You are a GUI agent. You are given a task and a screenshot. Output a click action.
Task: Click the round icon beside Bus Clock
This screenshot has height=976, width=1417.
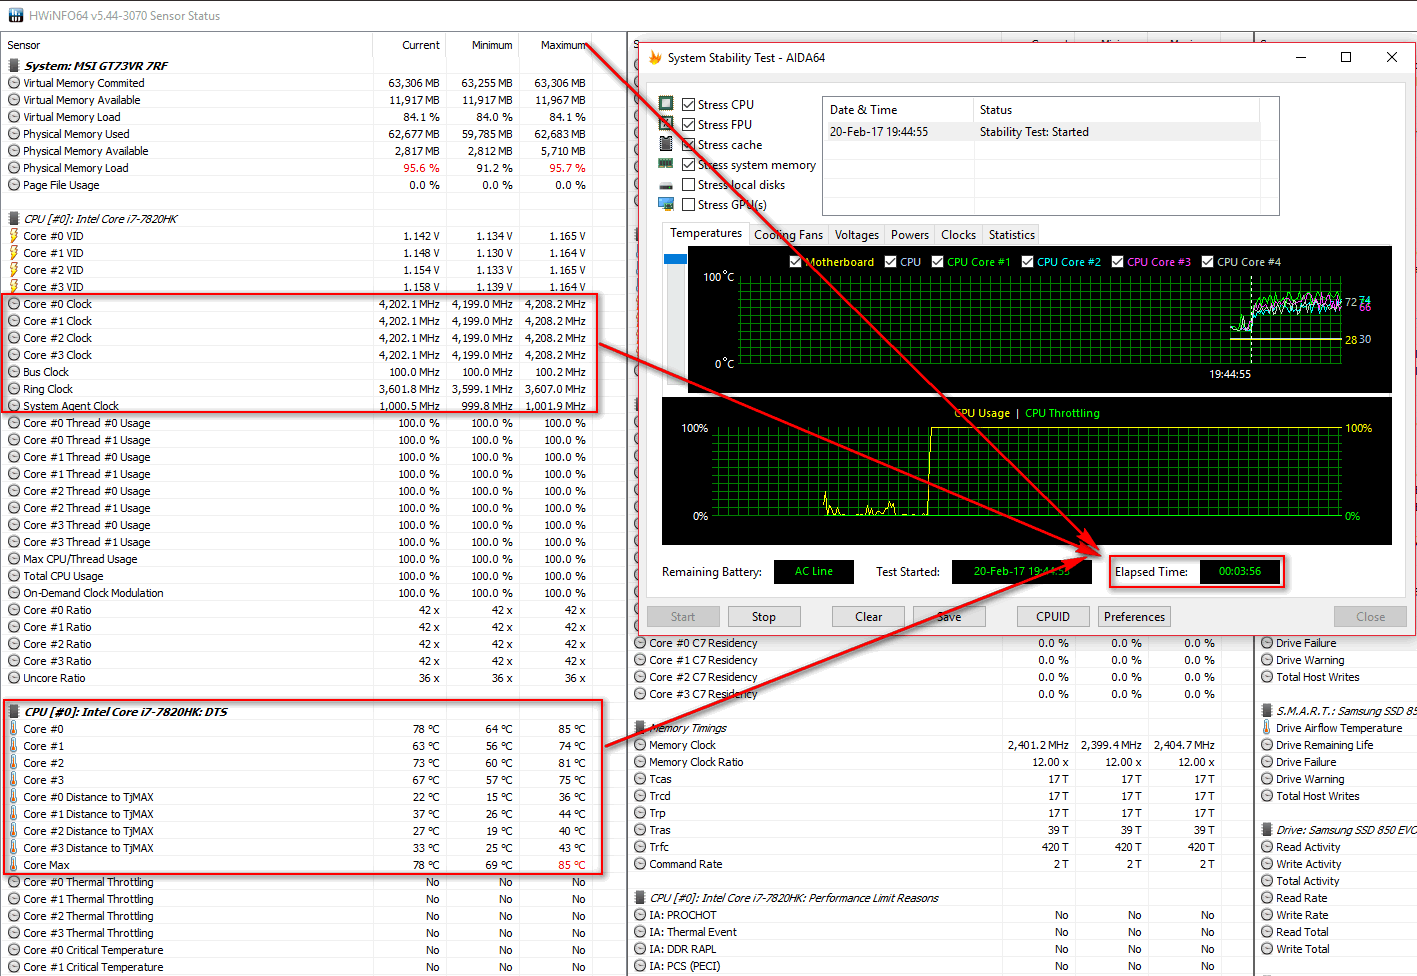click(14, 372)
